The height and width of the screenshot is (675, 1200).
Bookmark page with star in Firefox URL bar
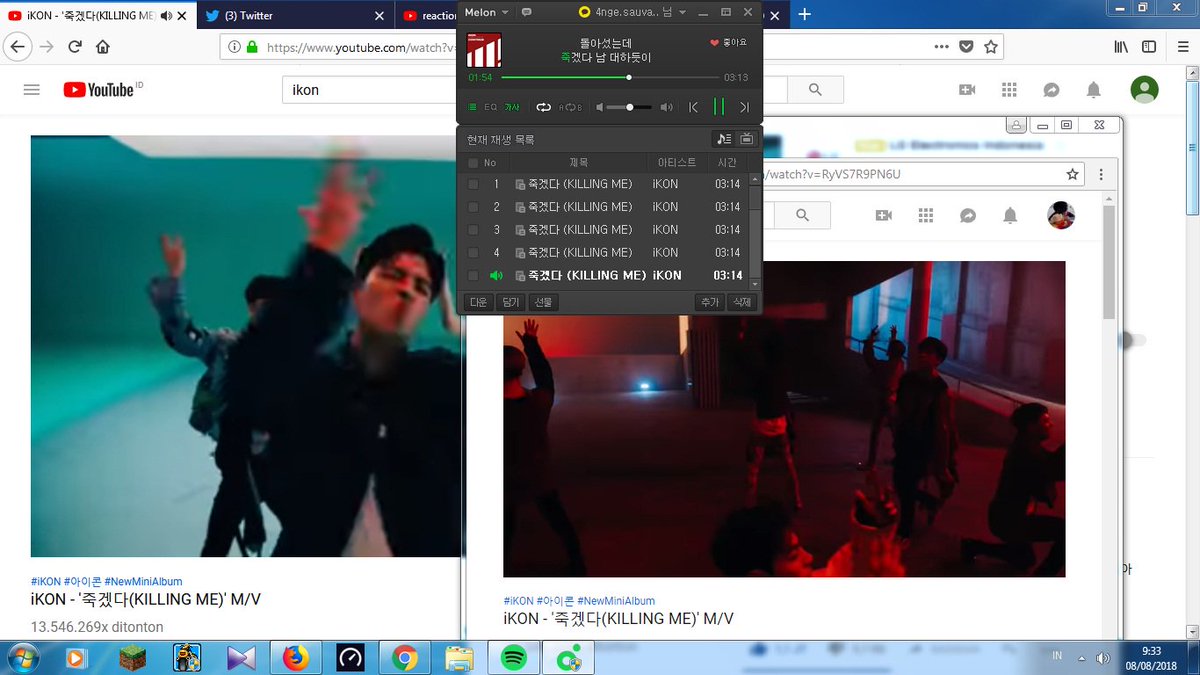pos(991,47)
